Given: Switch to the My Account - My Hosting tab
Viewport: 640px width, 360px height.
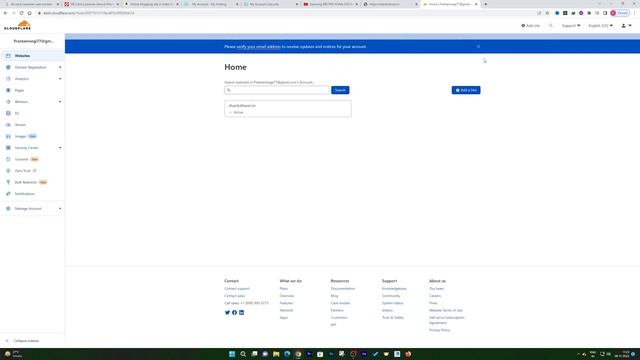Looking at the screenshot, I should click(x=211, y=4).
